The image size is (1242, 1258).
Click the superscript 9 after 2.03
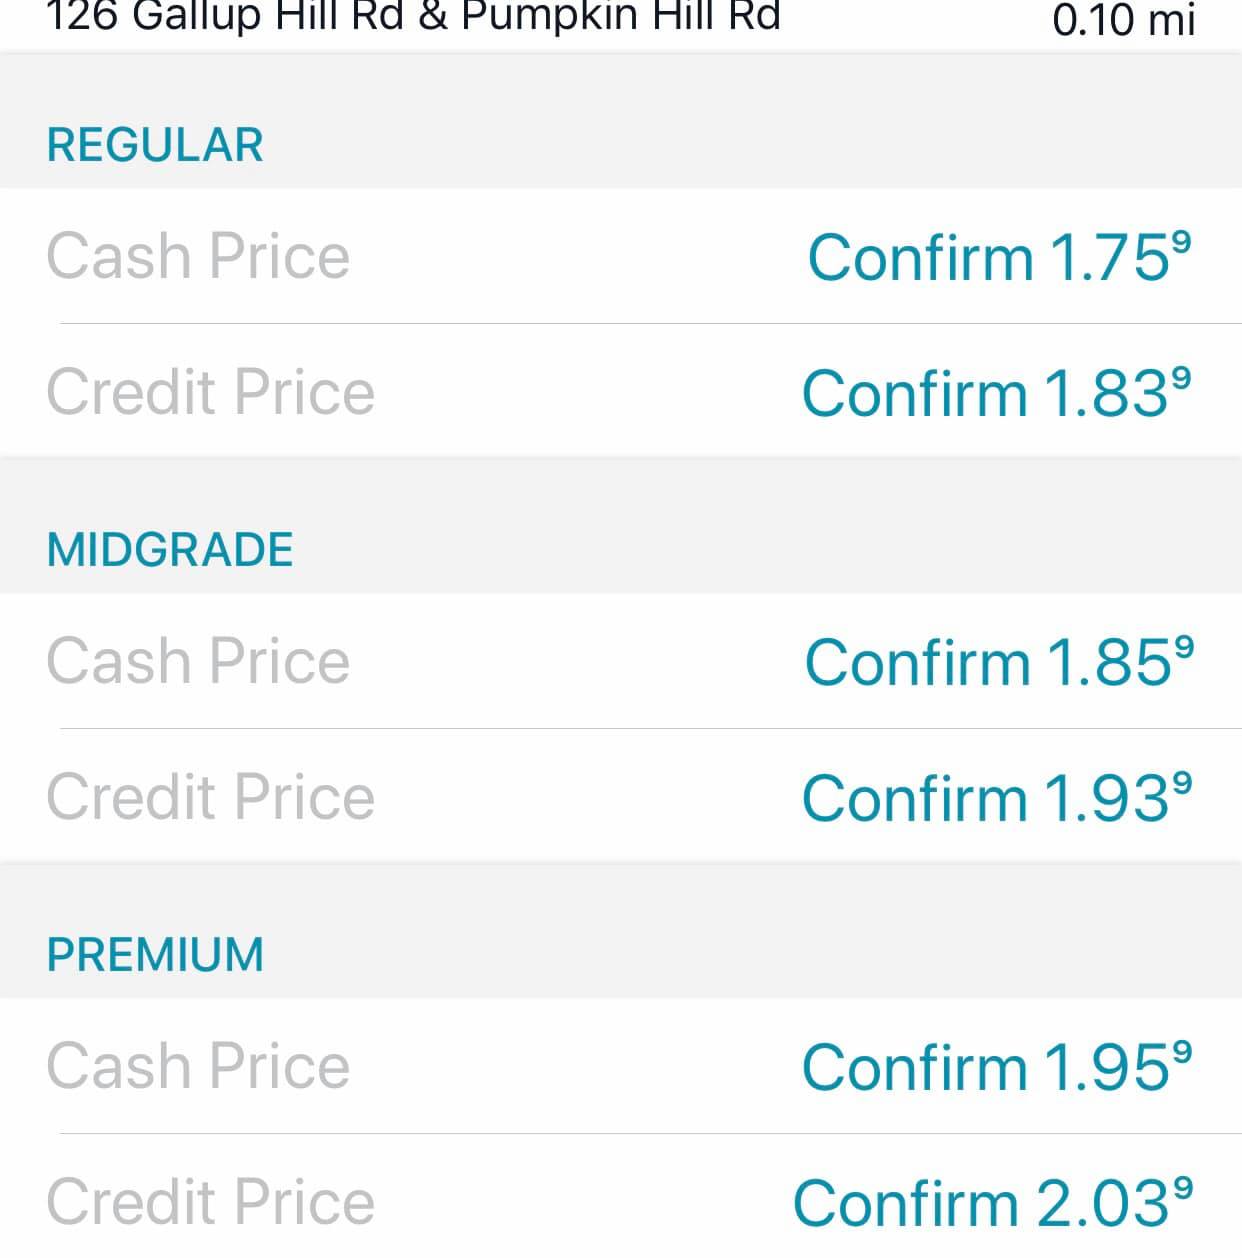1182,1188
